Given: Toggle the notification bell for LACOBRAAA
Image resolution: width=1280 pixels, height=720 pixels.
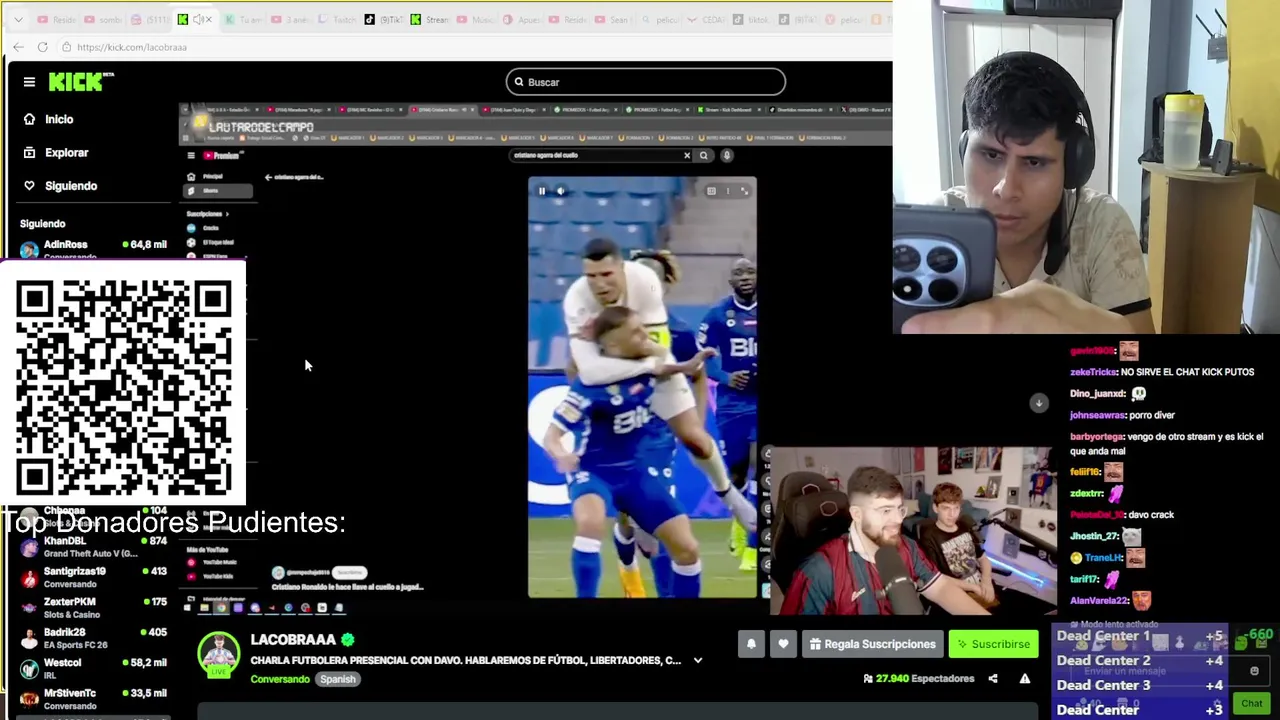Looking at the screenshot, I should 751,644.
